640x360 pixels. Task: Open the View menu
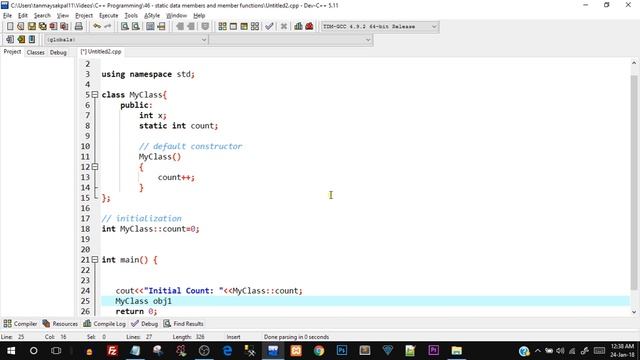(62, 16)
